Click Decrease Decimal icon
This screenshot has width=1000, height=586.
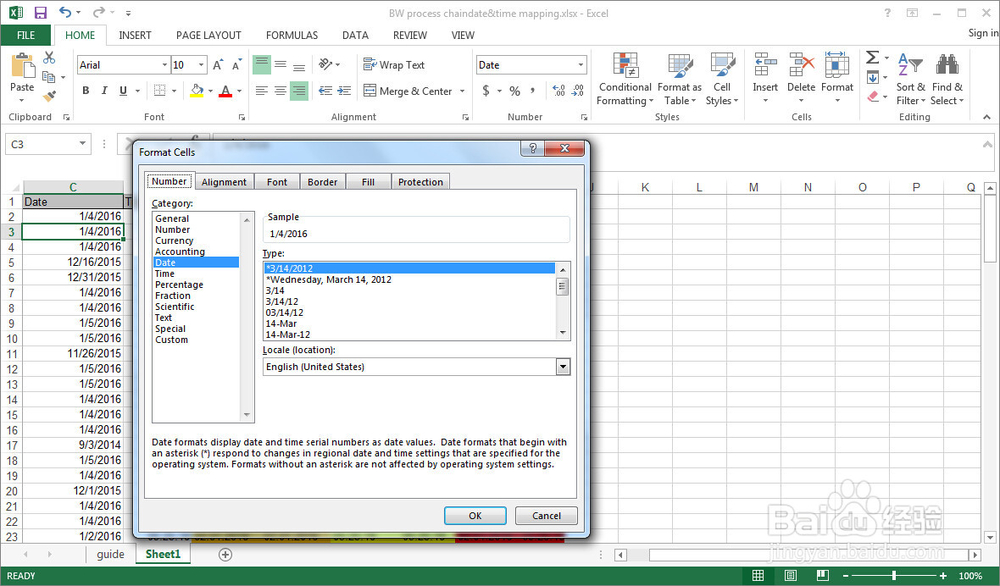pyautogui.click(x=578, y=91)
